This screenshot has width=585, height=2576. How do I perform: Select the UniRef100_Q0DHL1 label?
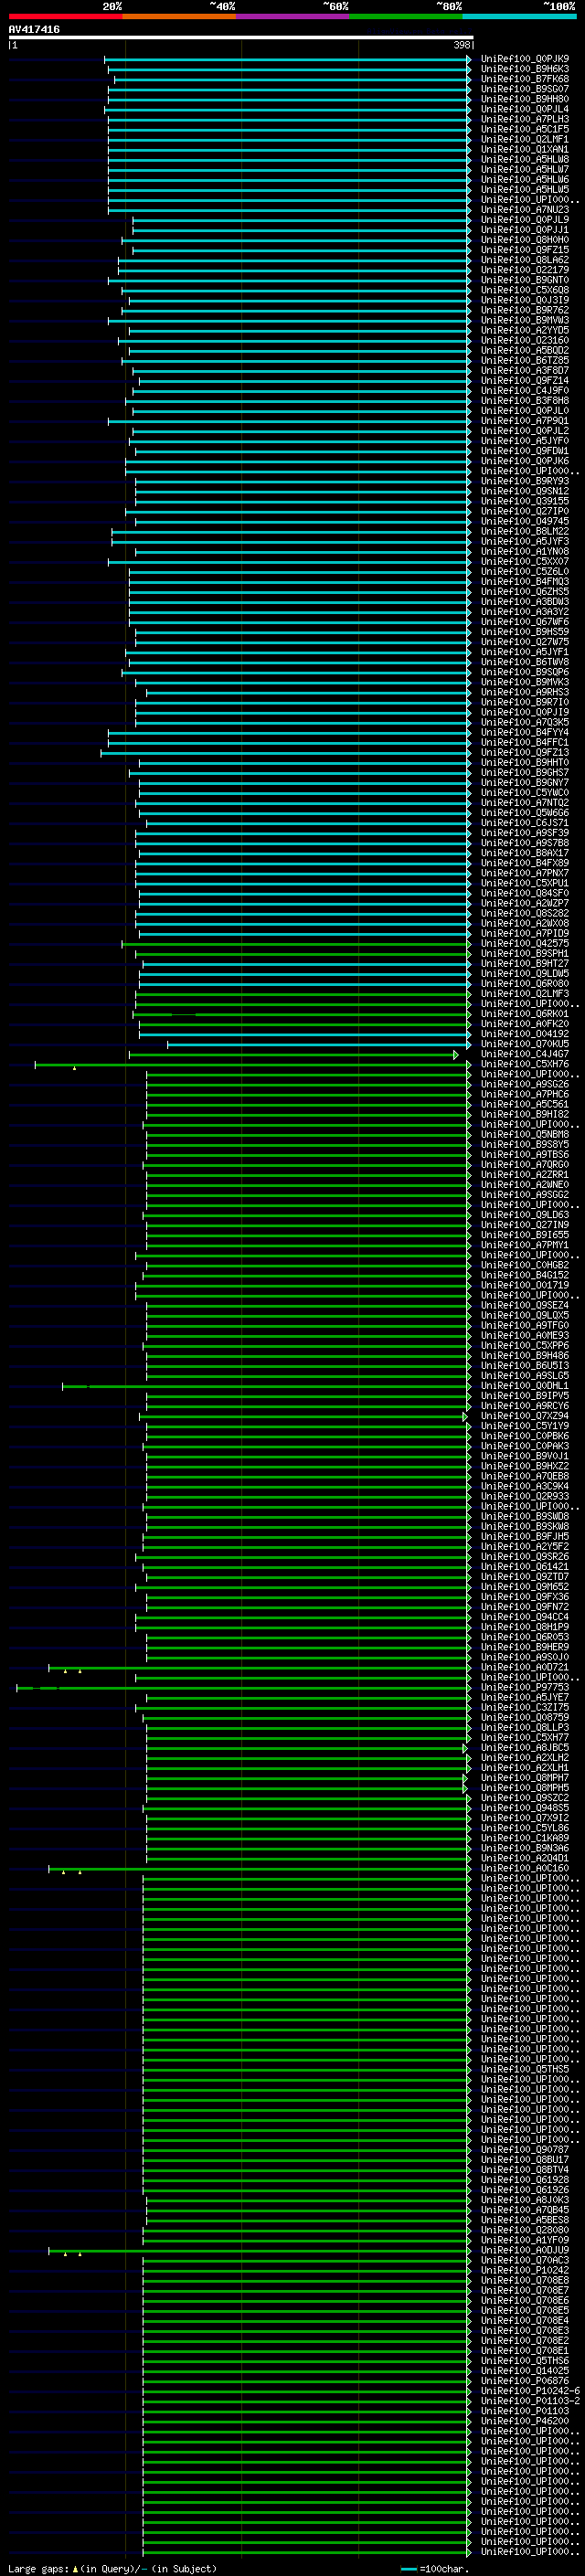click(x=525, y=1386)
